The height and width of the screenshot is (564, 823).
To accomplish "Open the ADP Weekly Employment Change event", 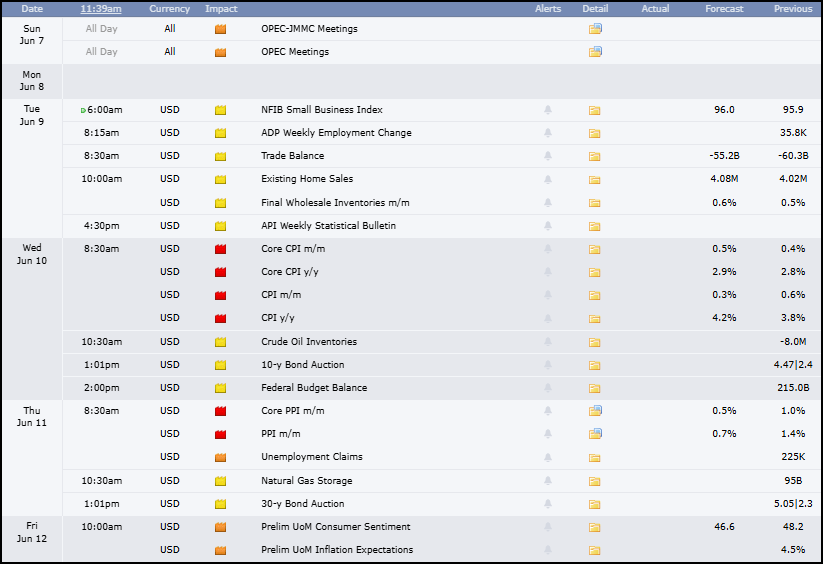I will (336, 133).
